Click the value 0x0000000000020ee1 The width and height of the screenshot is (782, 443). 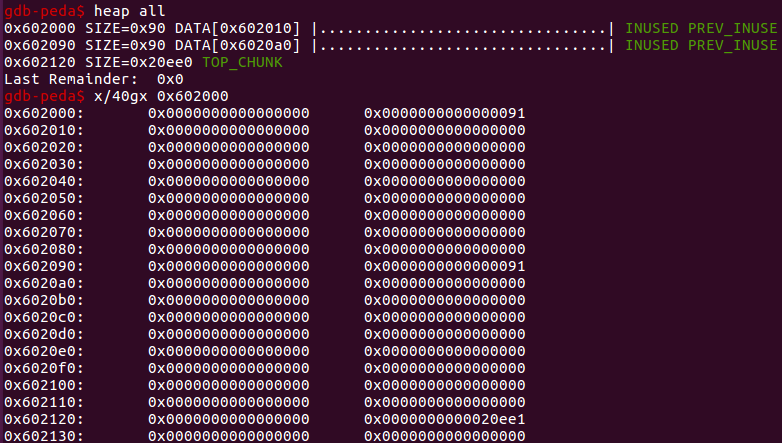pyautogui.click(x=444, y=419)
